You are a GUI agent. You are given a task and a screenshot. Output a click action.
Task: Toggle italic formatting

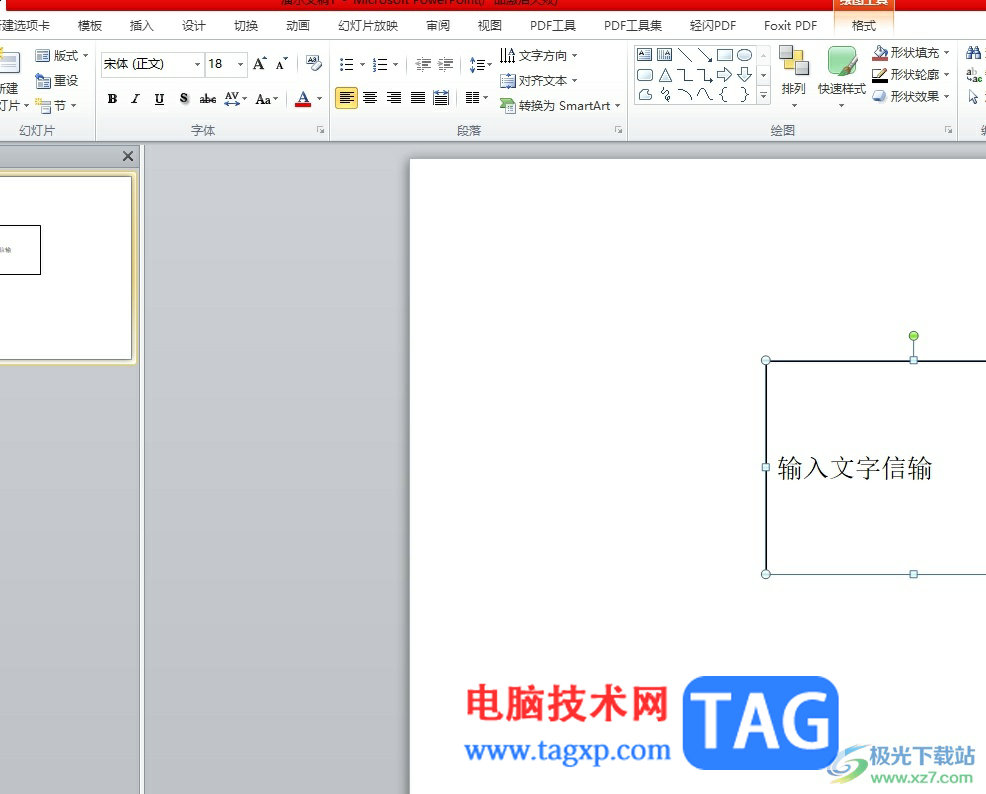tap(135, 99)
